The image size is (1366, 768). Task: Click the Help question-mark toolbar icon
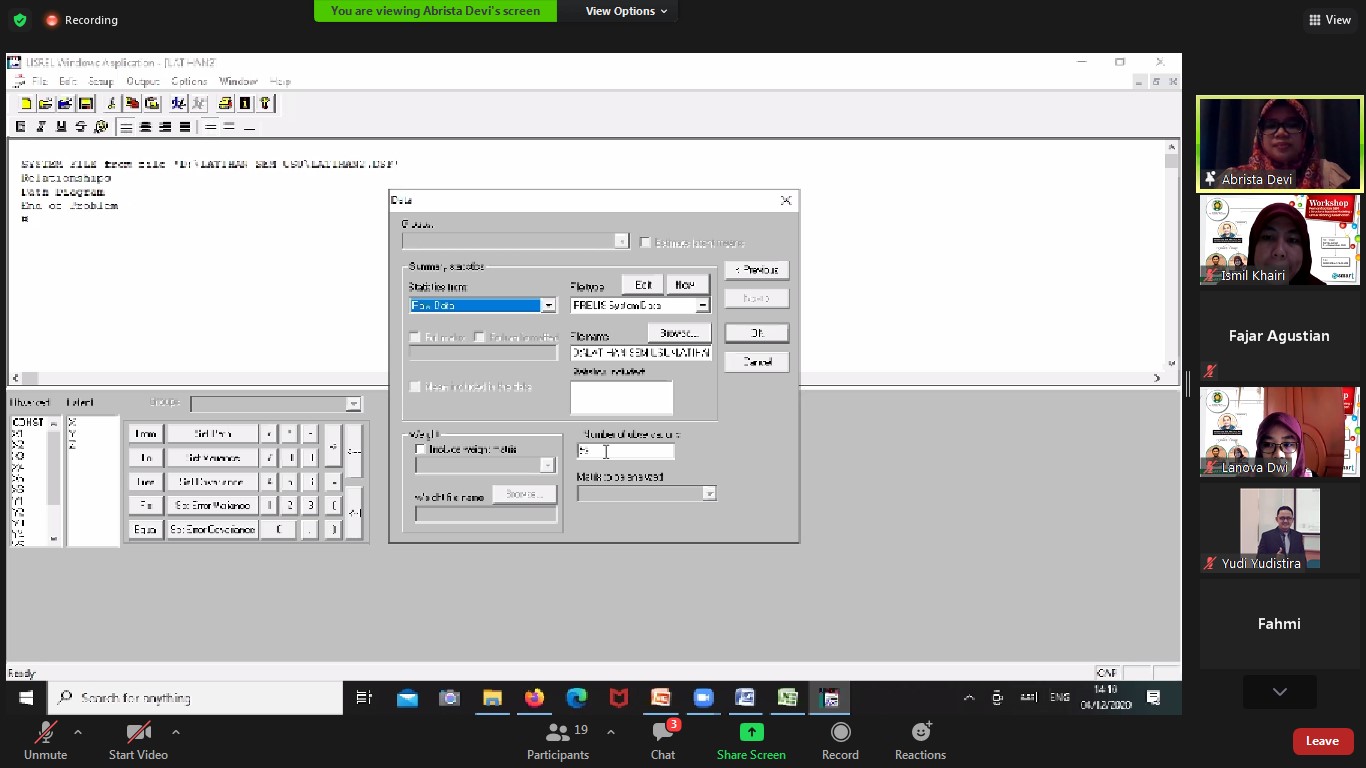point(265,103)
